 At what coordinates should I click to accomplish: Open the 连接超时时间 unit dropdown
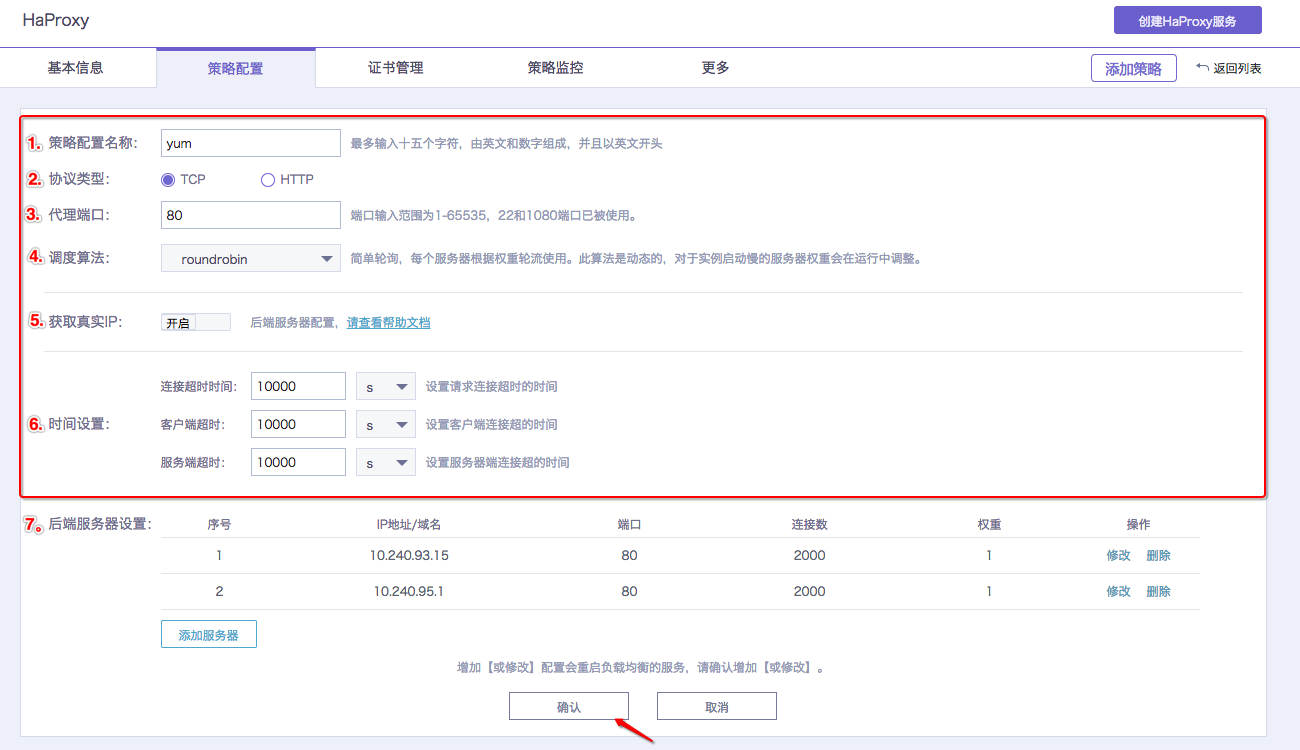386,386
